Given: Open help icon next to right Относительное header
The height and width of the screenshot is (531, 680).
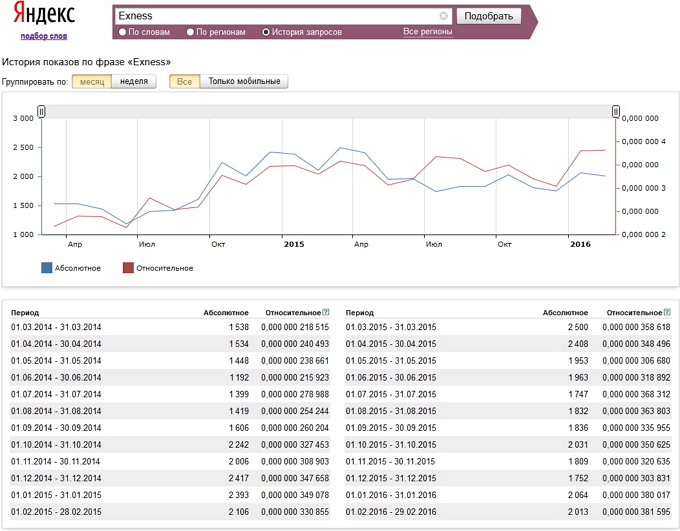Looking at the screenshot, I should click(x=667, y=312).
